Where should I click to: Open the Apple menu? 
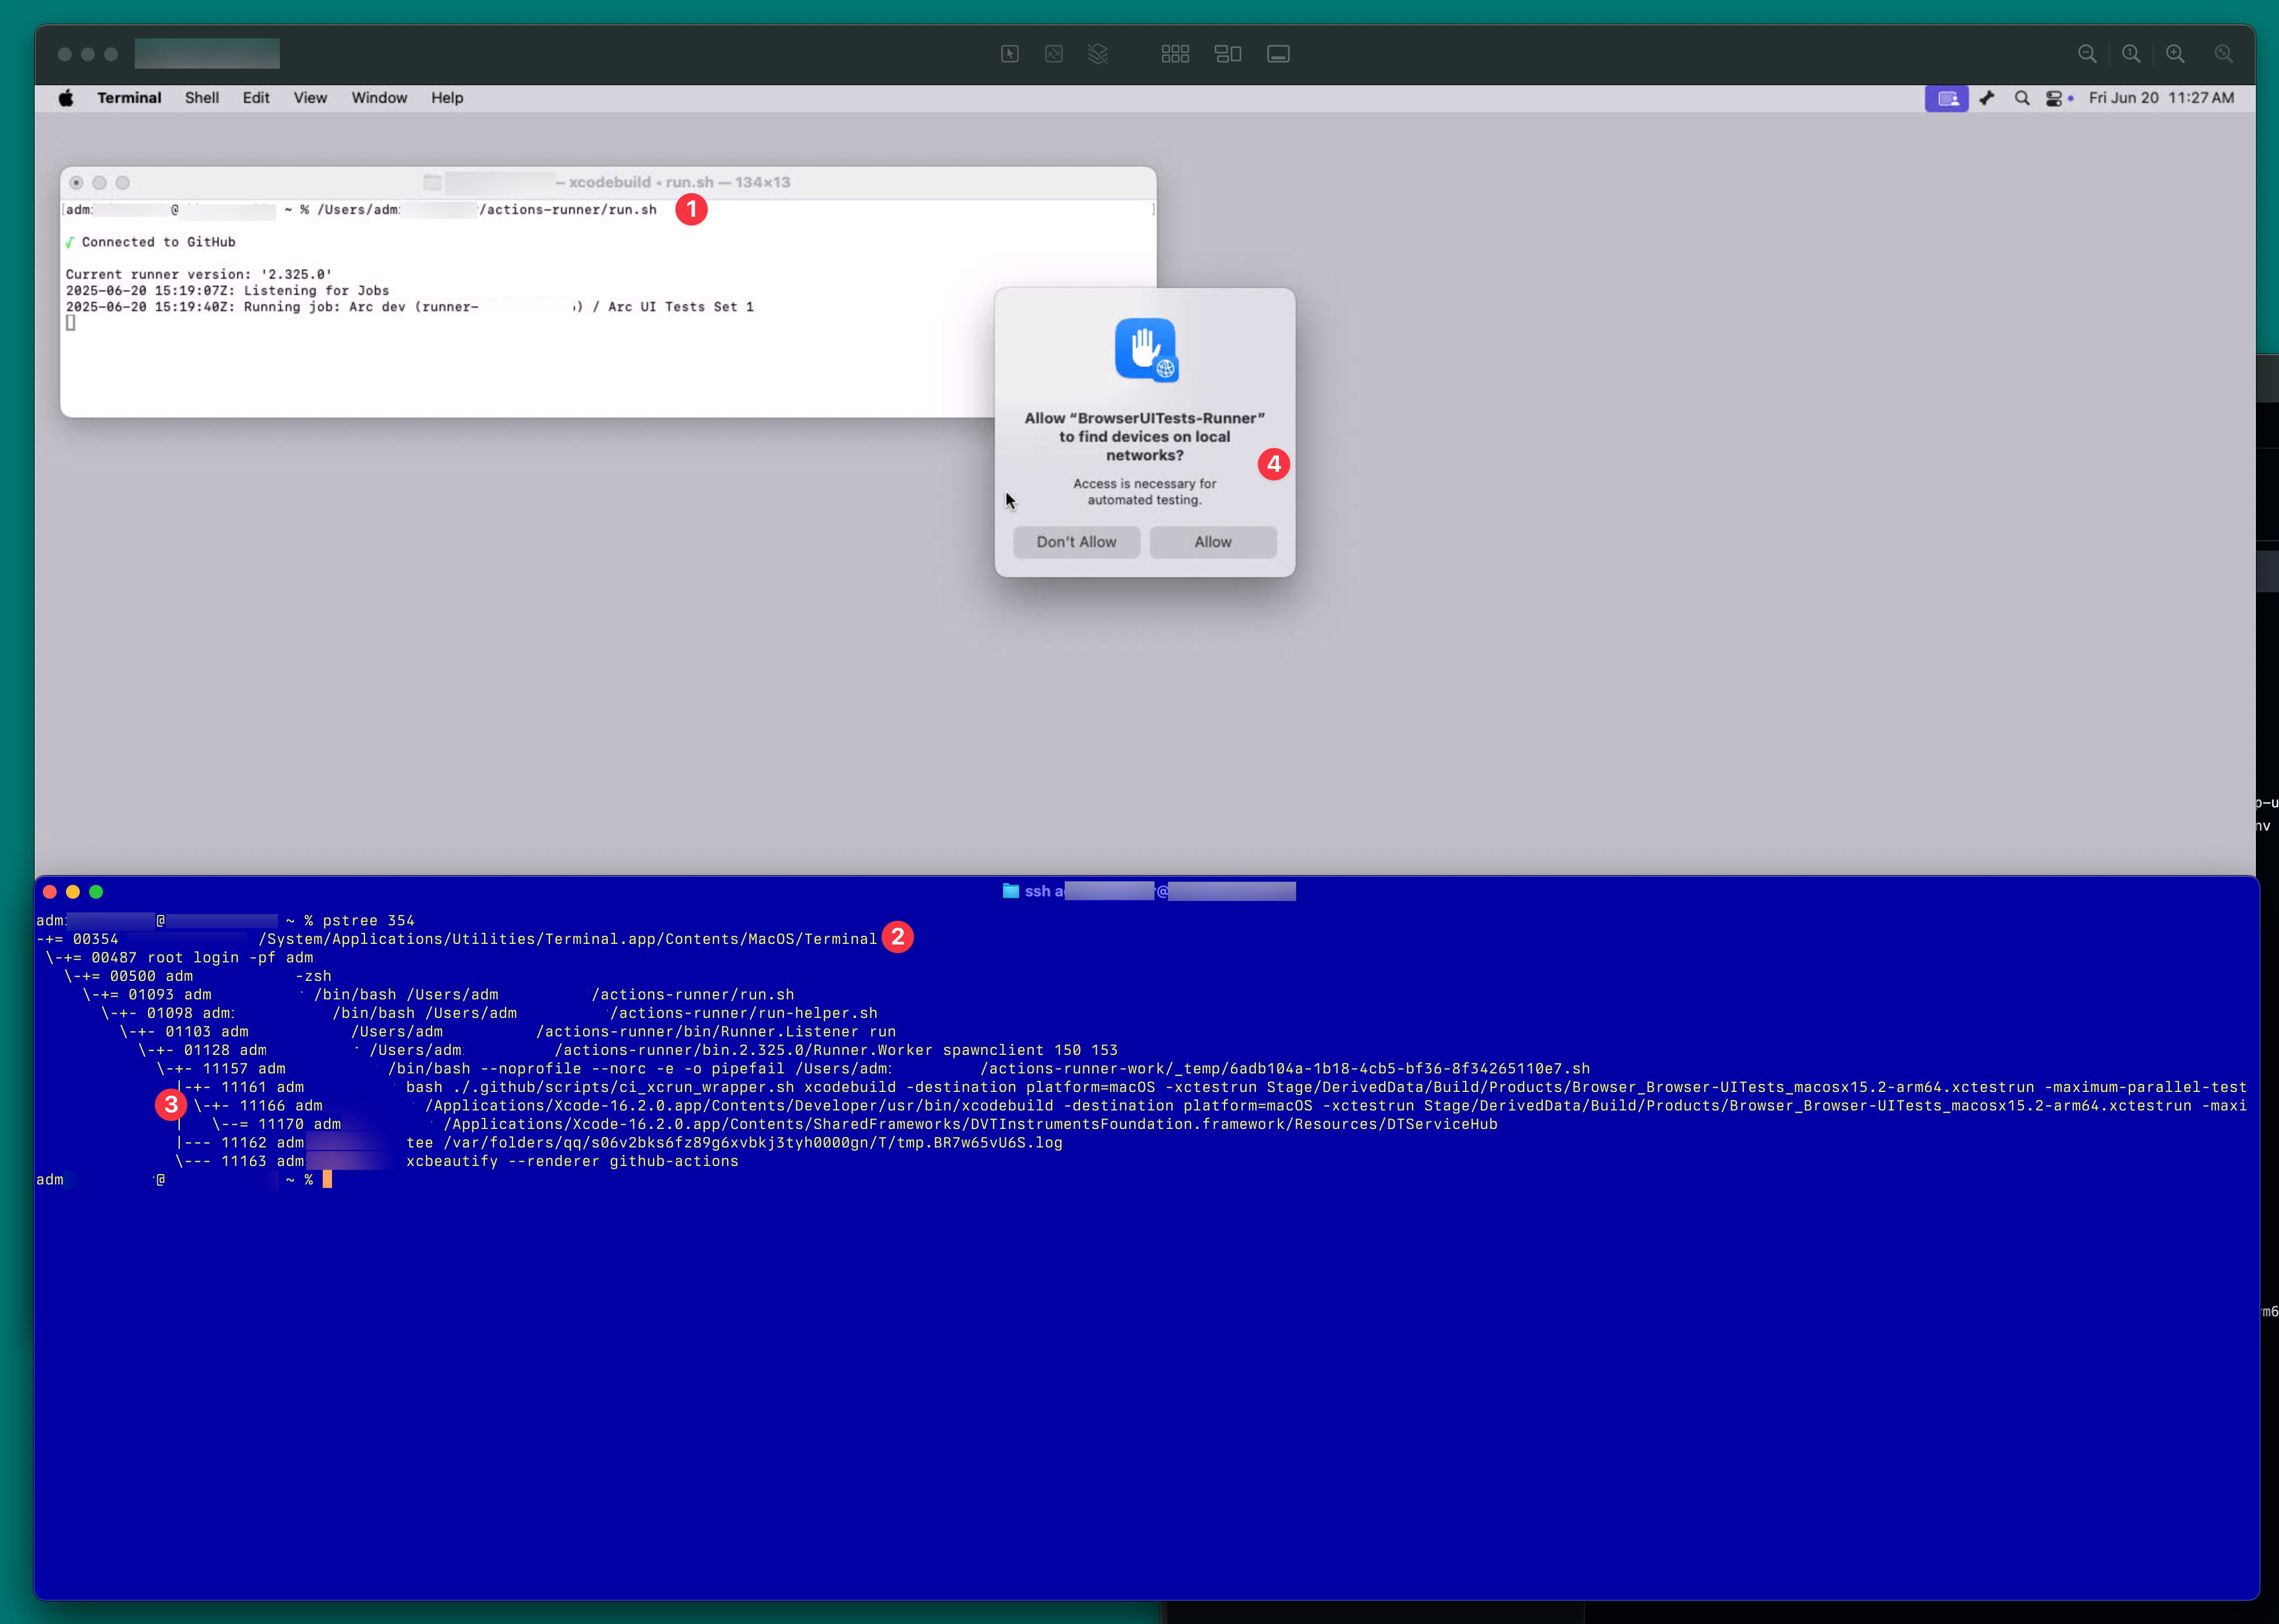(x=66, y=98)
